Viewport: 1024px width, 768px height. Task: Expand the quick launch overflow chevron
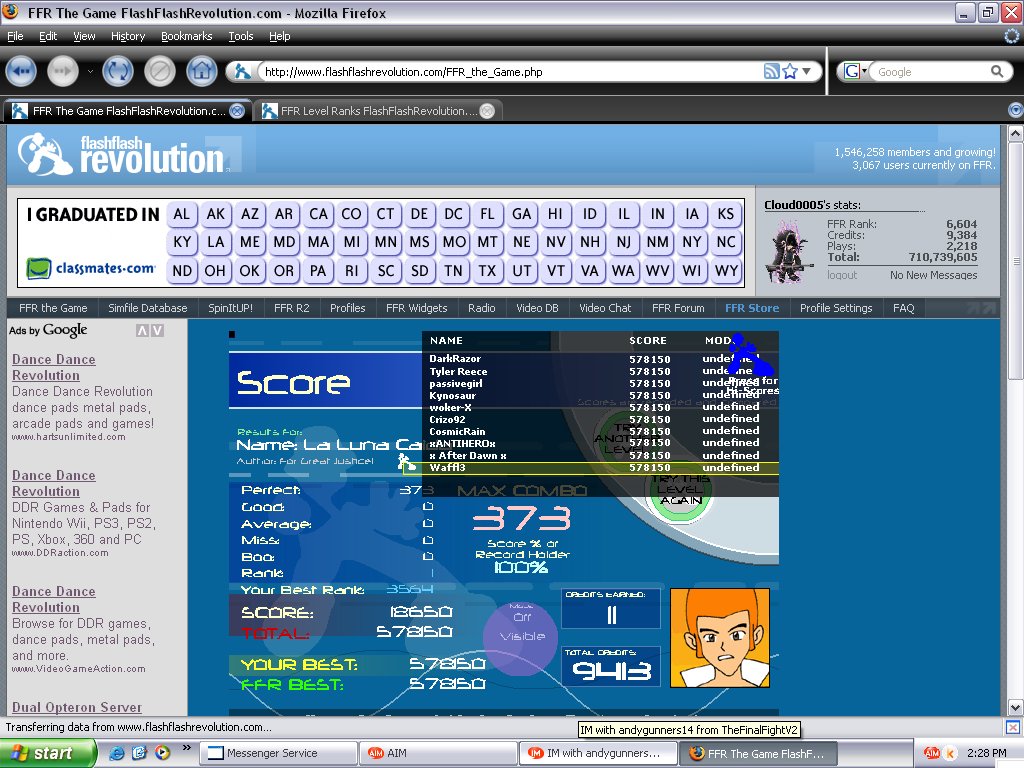[x=186, y=747]
